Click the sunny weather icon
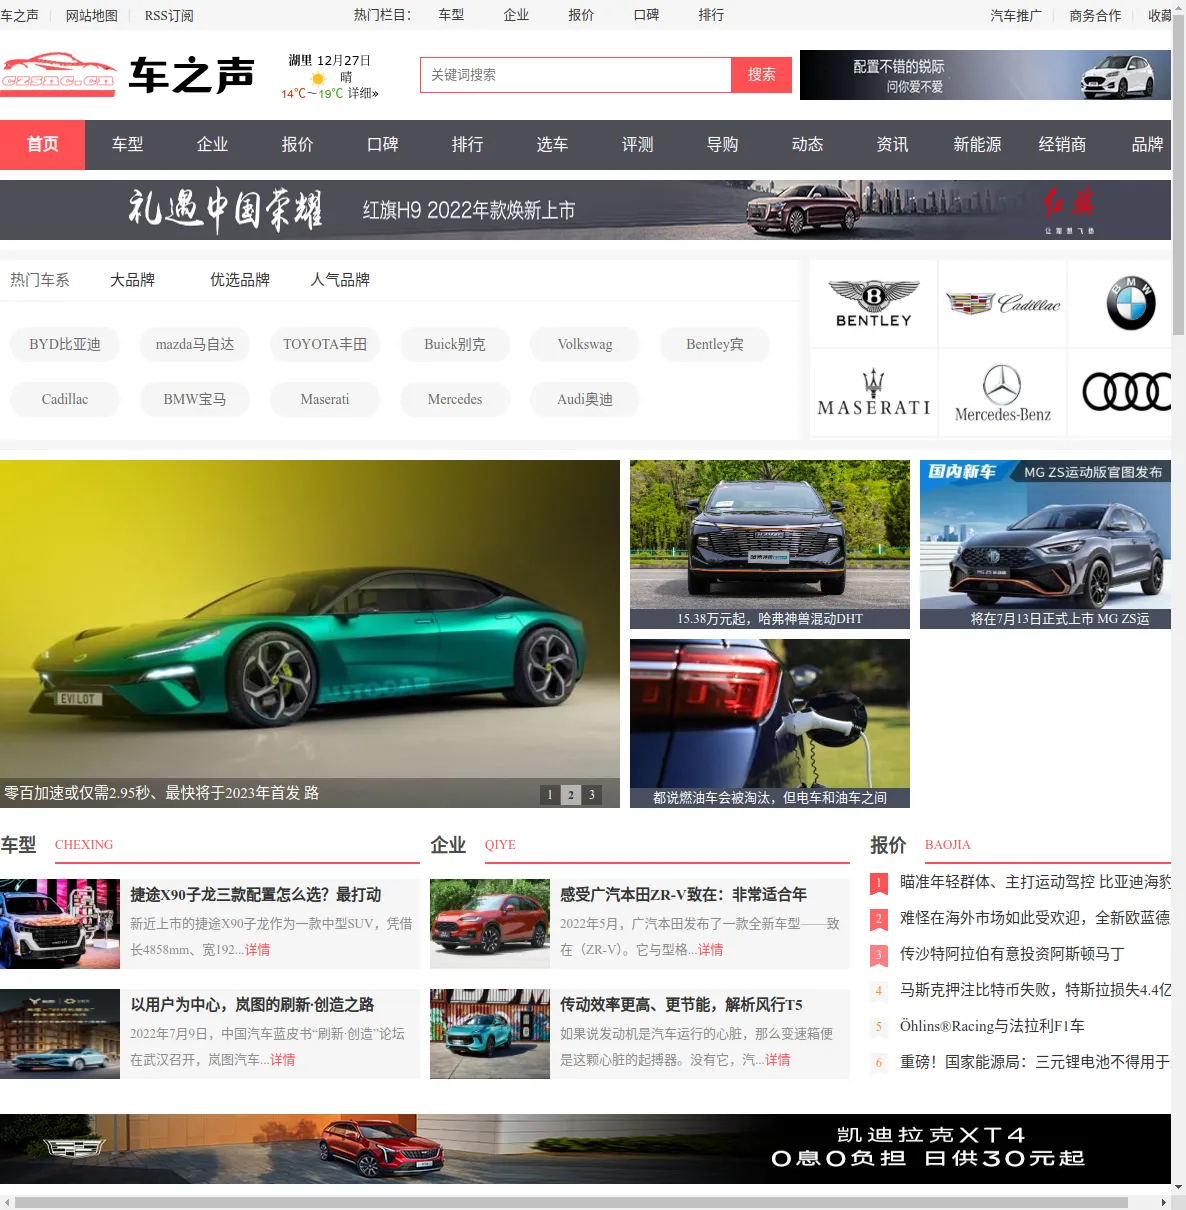The height and width of the screenshot is (1210, 1186). [x=318, y=78]
